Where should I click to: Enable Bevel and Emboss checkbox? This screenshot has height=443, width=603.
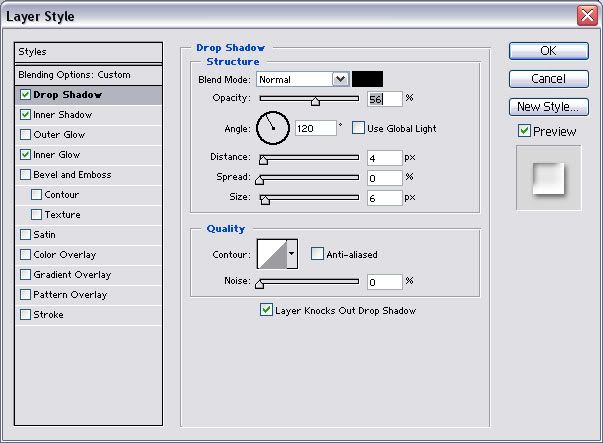[x=25, y=175]
